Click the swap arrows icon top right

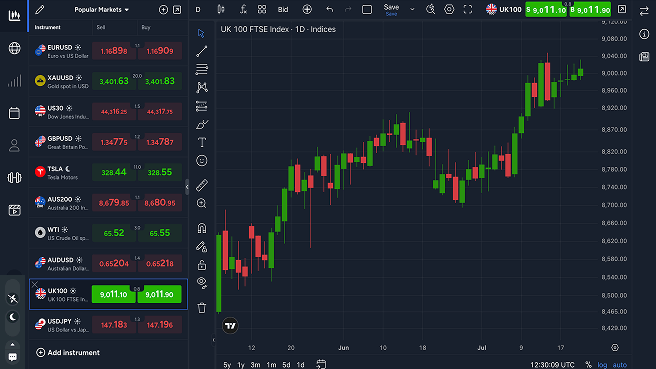(x=644, y=11)
